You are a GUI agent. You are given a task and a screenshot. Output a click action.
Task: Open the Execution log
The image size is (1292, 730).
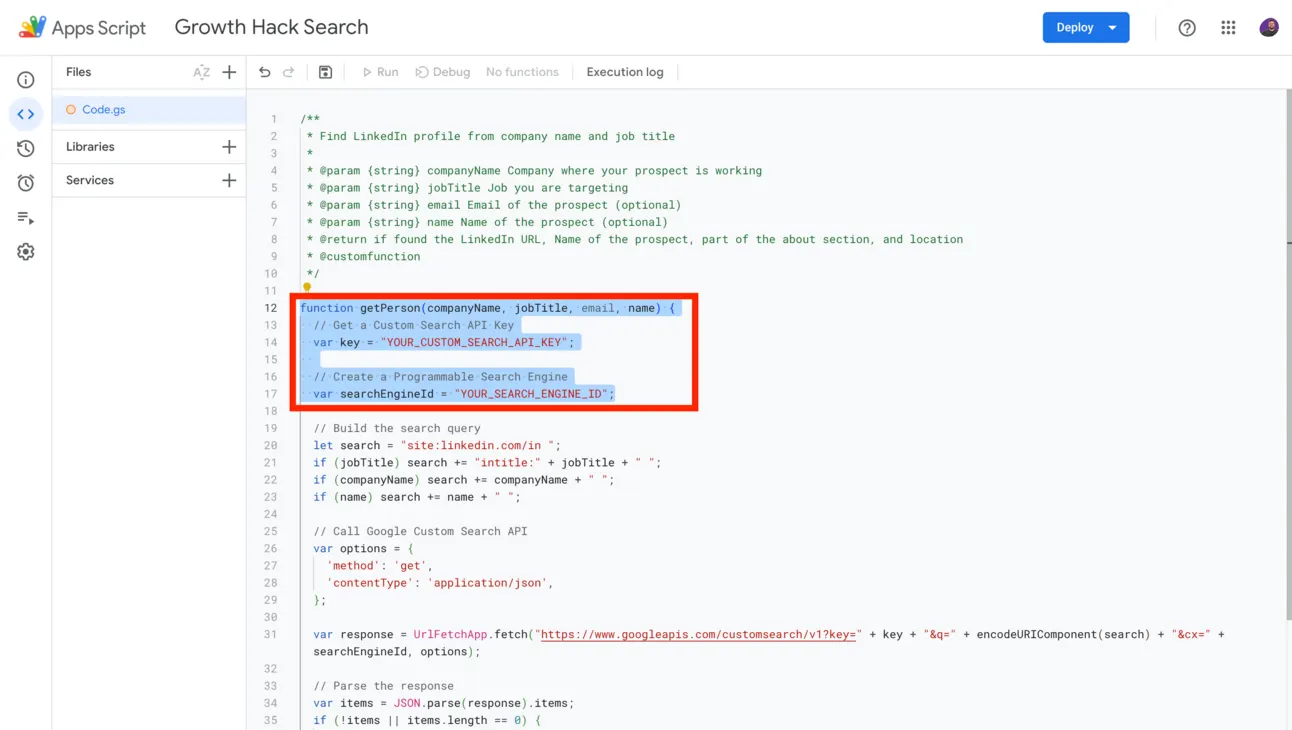[x=625, y=72]
